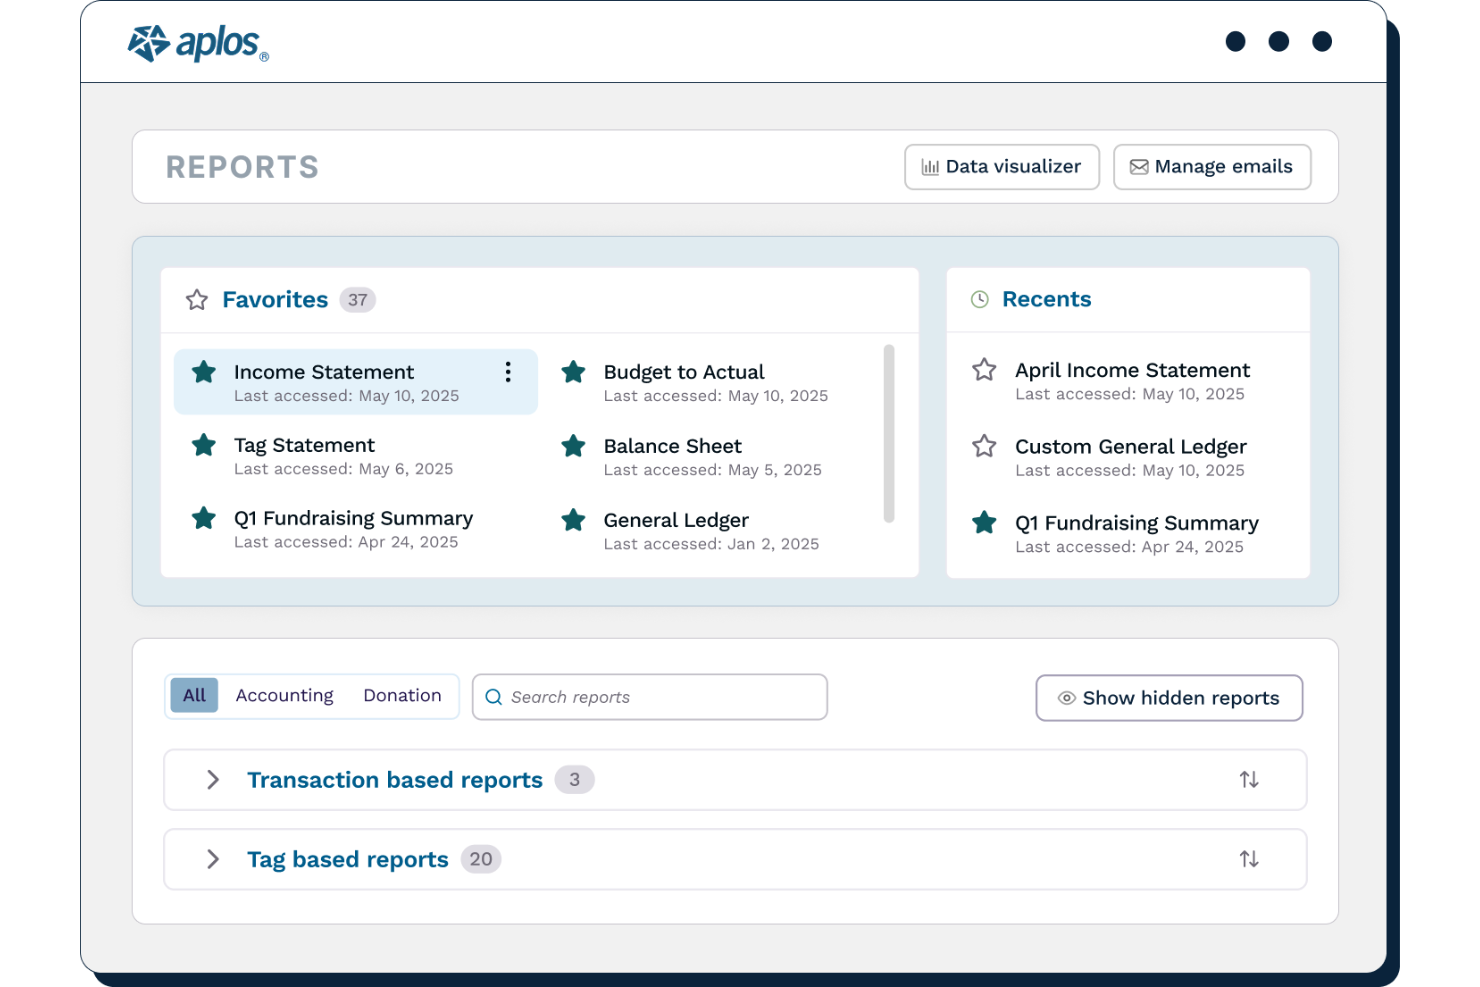
Task: Expand the Transaction based reports section
Action: (212, 779)
